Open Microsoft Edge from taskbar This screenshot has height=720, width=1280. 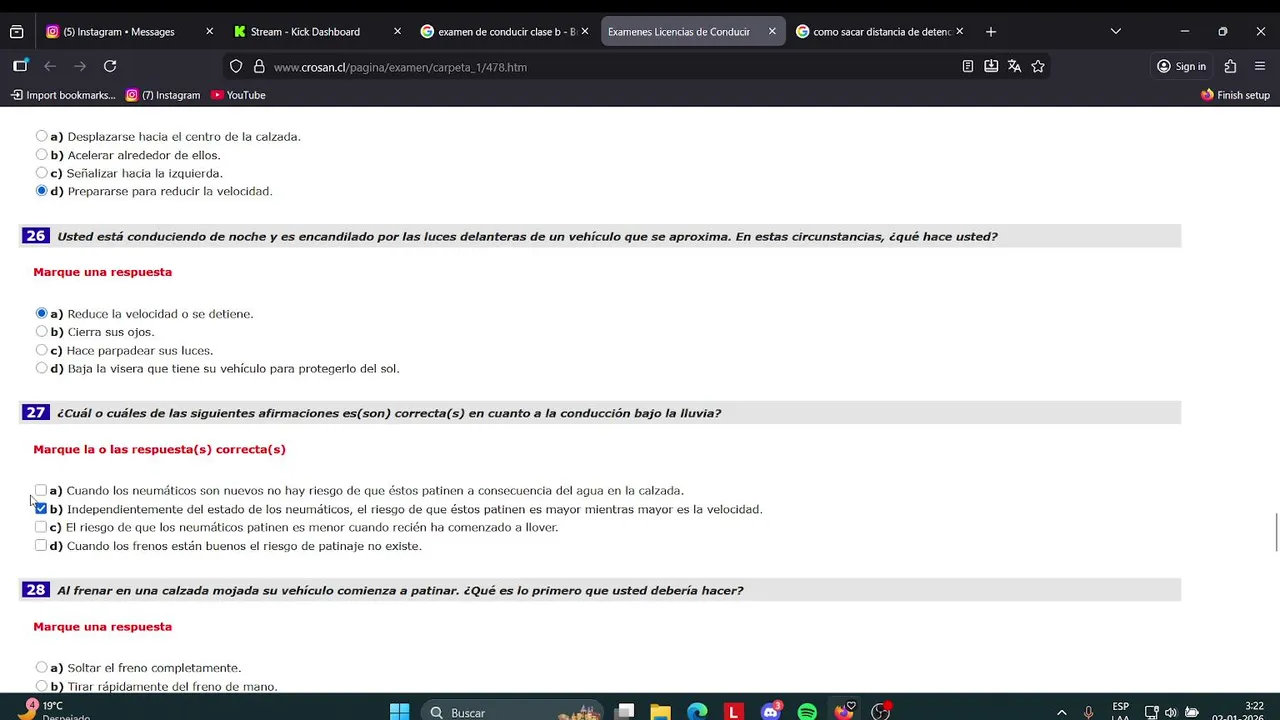697,712
